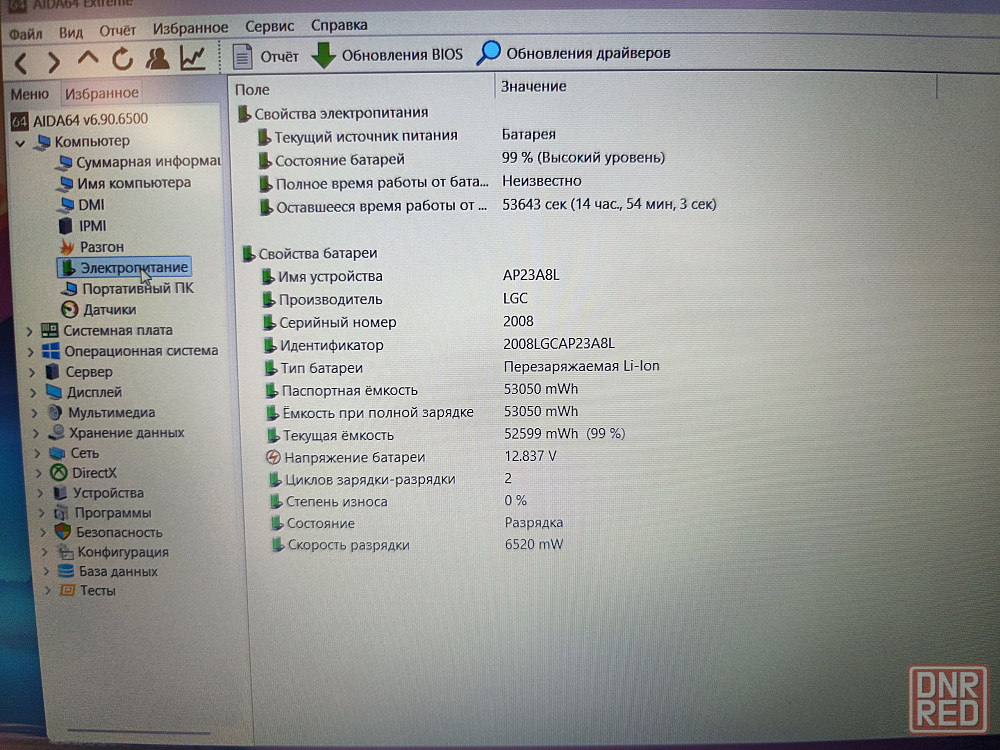Click the Back navigation arrow icon
Image resolution: width=1000 pixels, height=750 pixels.
coord(20,61)
